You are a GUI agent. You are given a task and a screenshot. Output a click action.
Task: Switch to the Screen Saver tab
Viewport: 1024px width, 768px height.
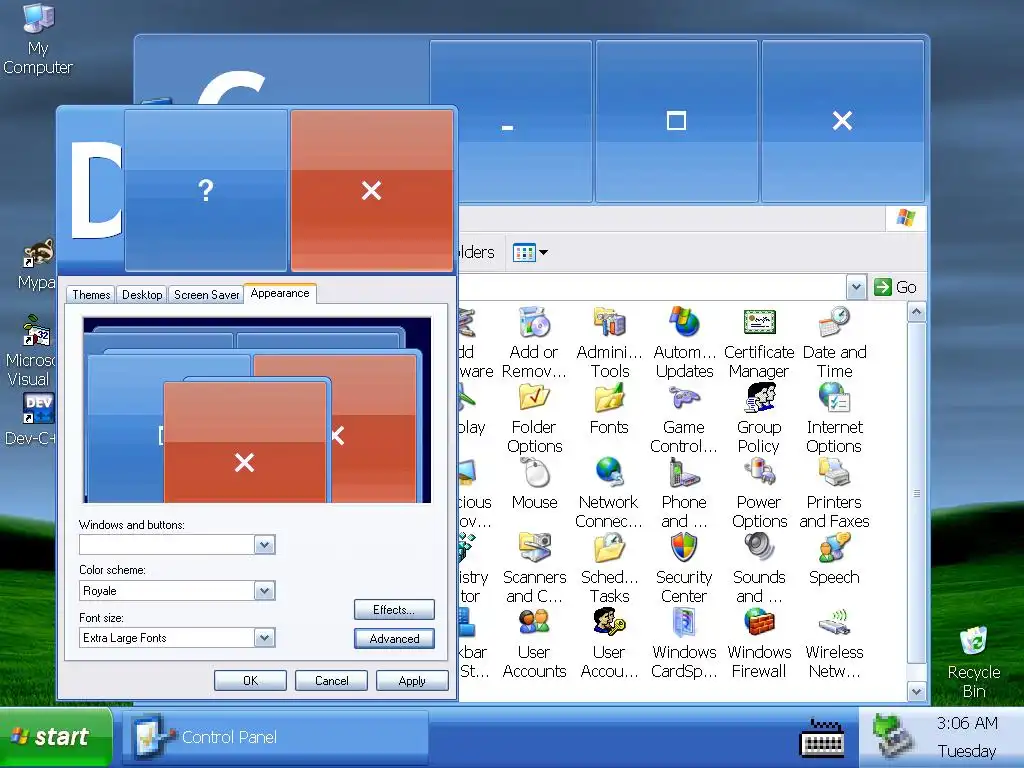tap(206, 295)
